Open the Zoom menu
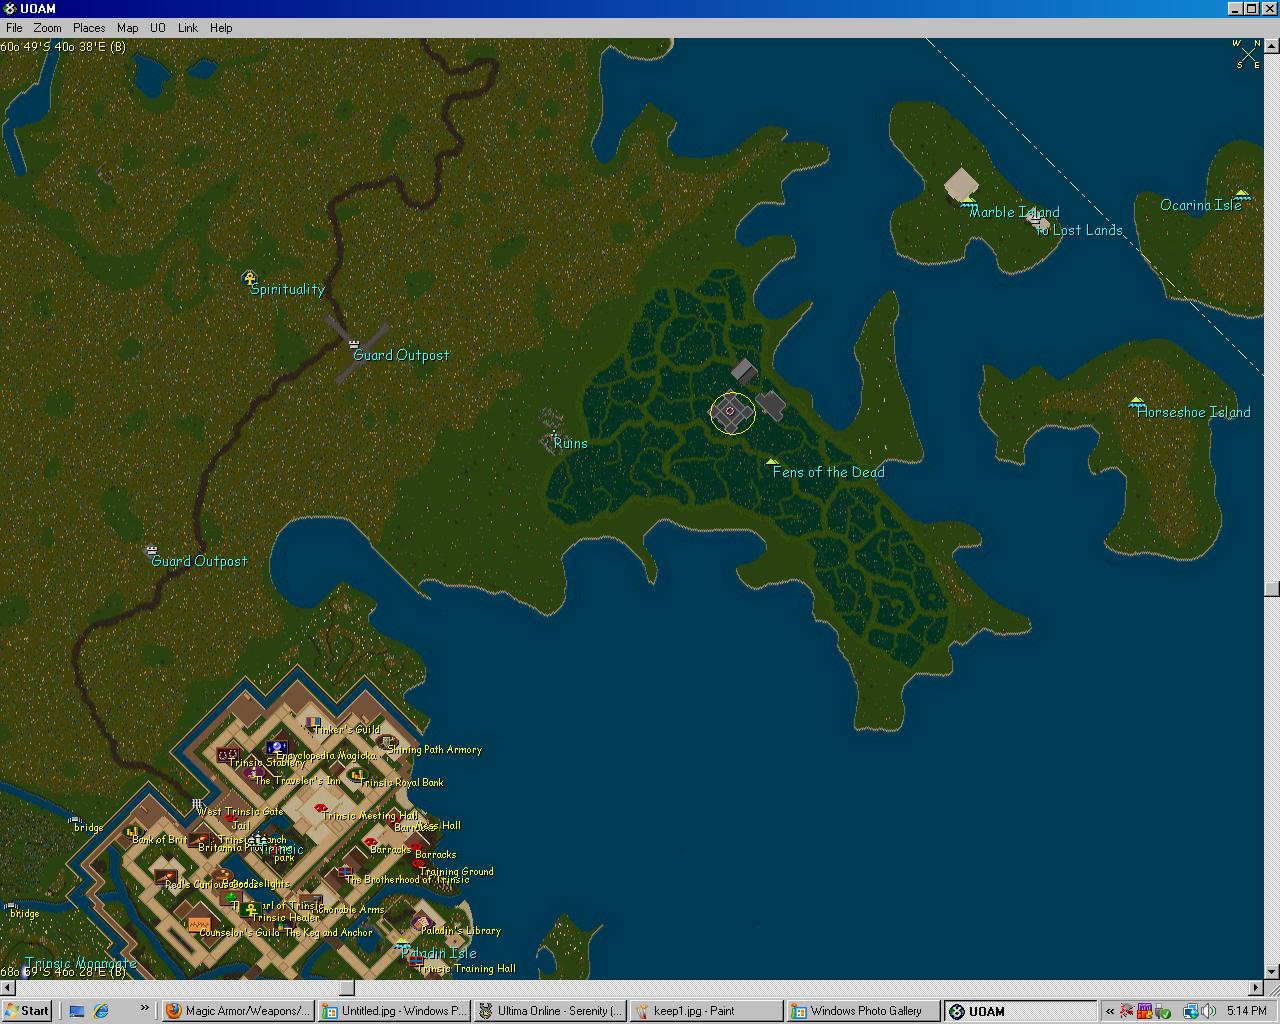Image resolution: width=1280 pixels, height=1024 pixels. point(47,28)
